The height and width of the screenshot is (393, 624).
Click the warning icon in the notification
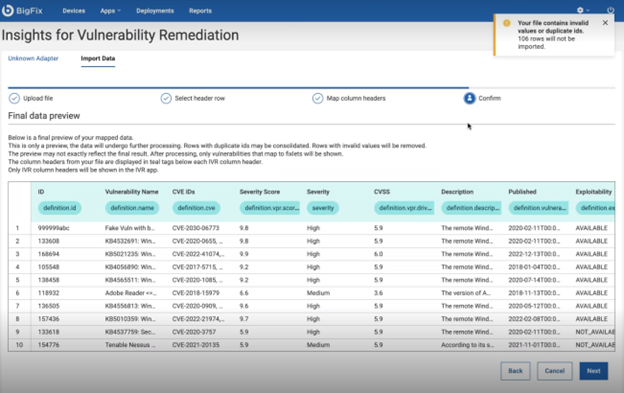[x=507, y=23]
